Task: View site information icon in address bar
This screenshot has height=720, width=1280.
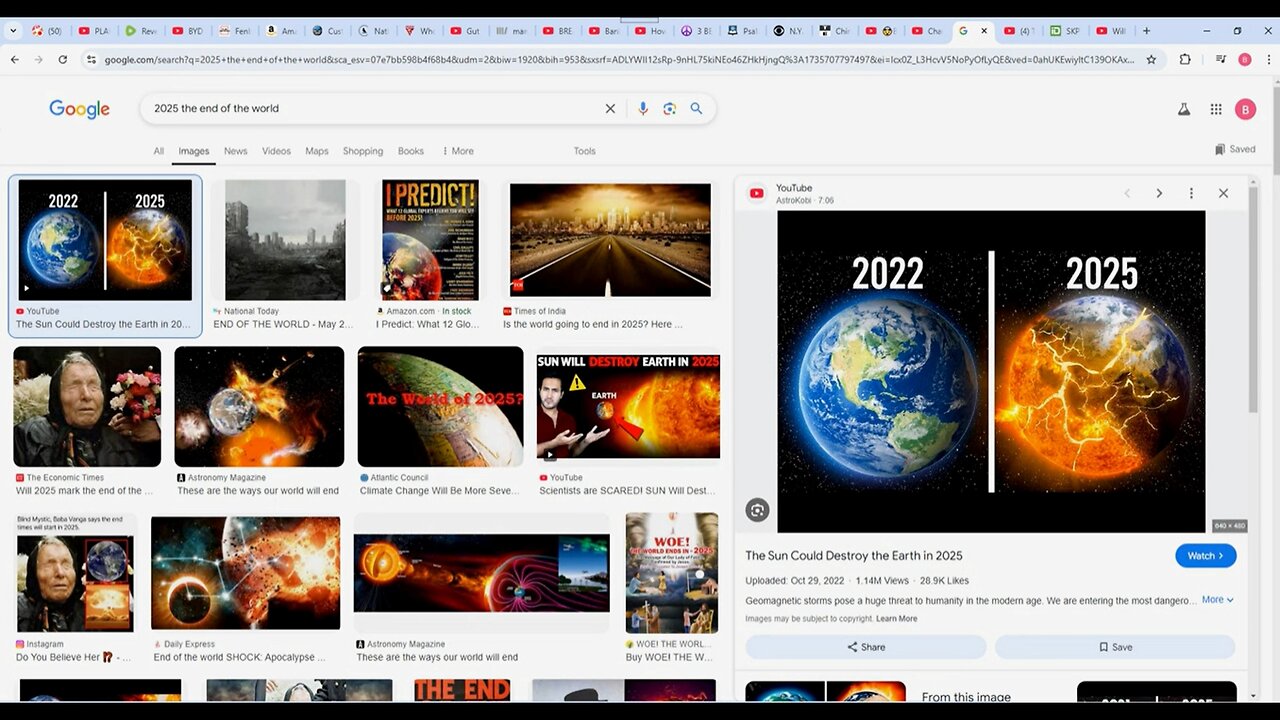Action: pyautogui.click(x=91, y=60)
